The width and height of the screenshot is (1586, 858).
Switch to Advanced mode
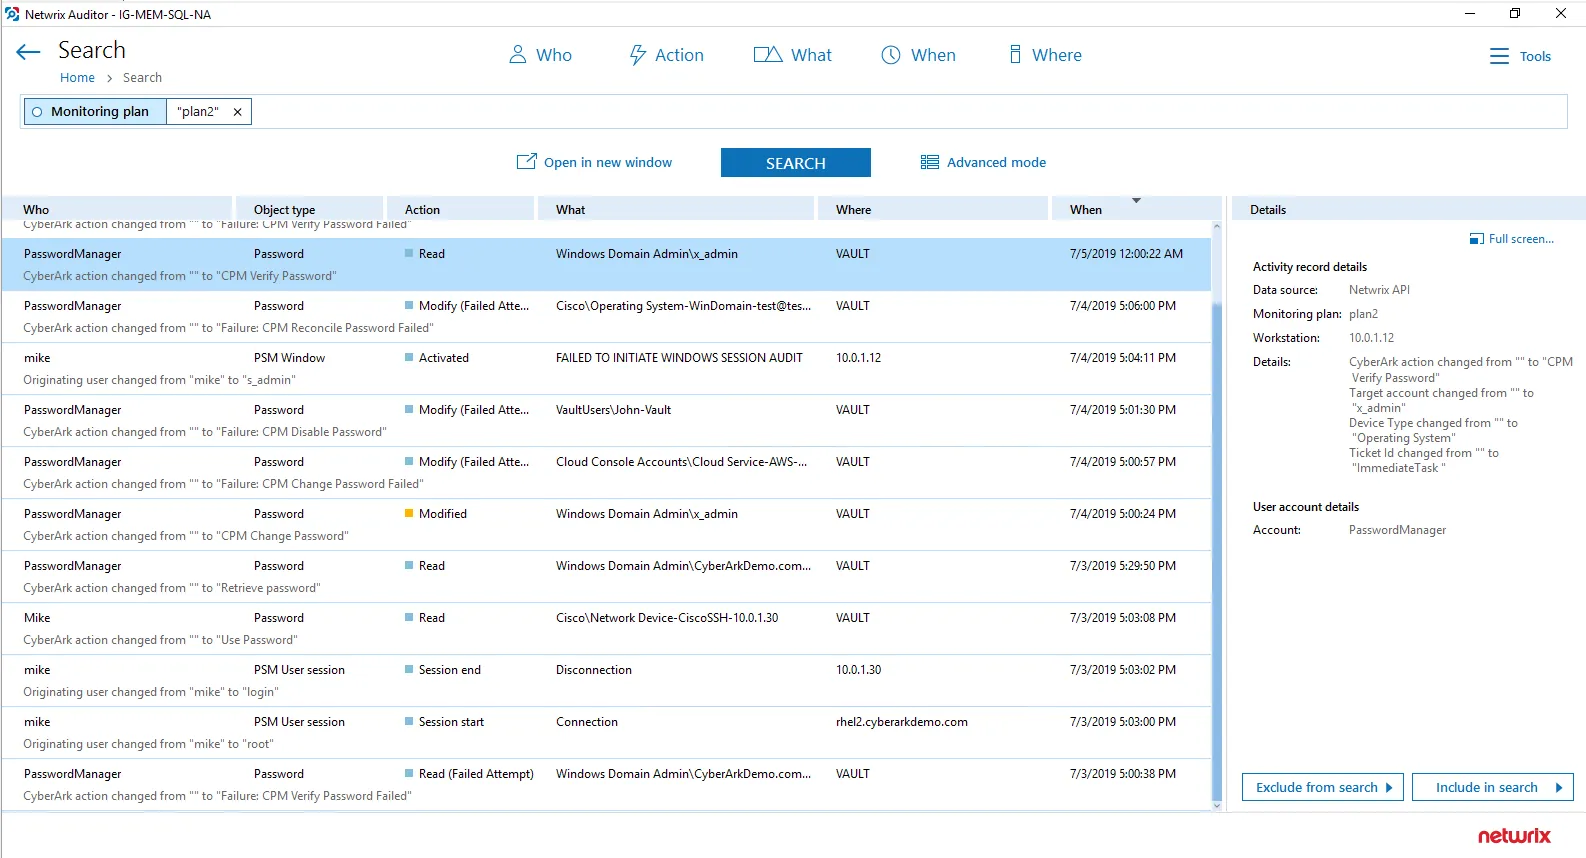click(983, 162)
